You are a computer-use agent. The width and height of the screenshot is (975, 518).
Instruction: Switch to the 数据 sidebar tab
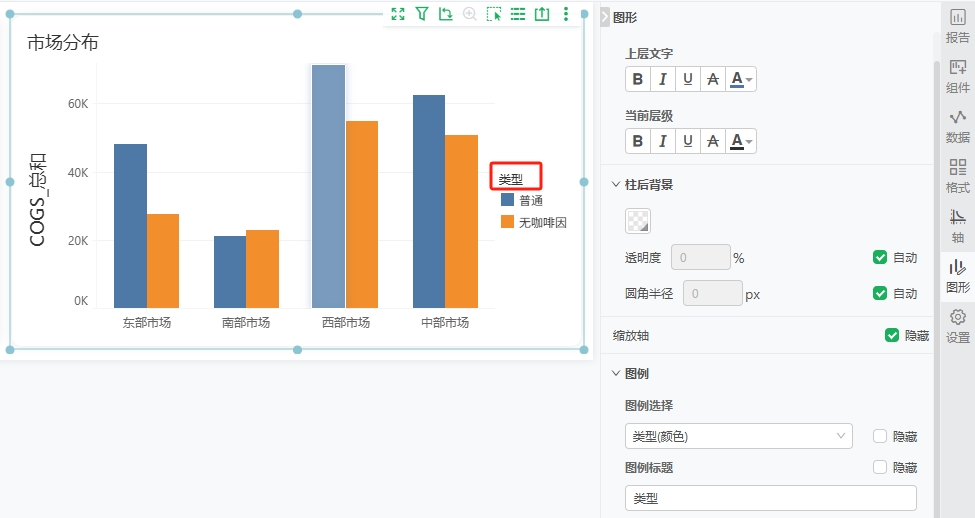[x=957, y=126]
